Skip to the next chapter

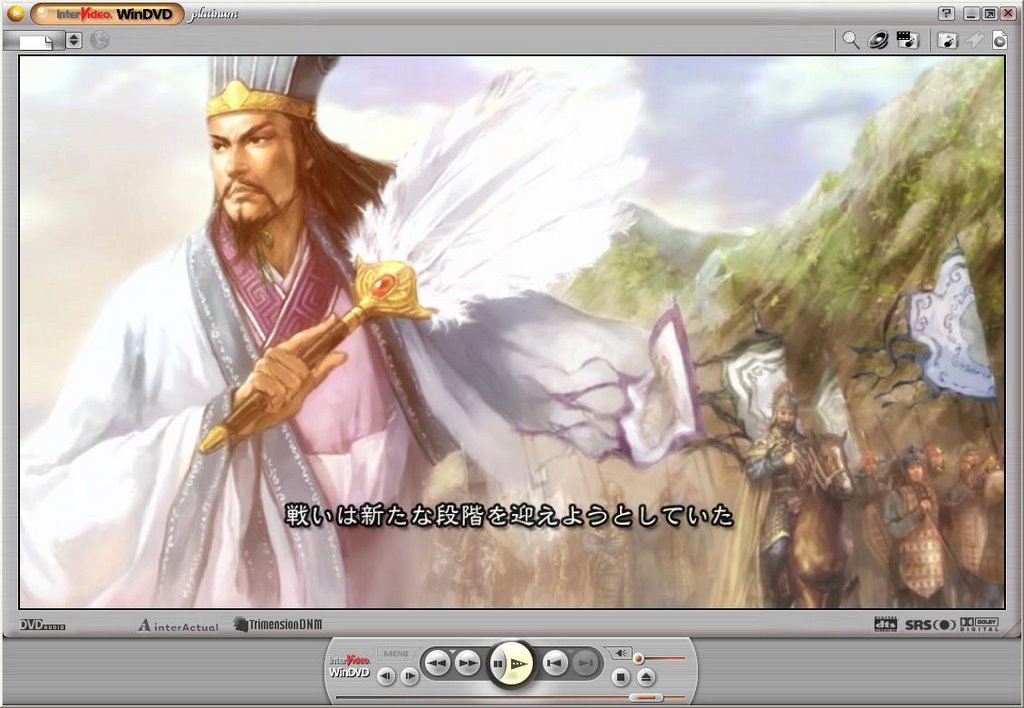(586, 664)
